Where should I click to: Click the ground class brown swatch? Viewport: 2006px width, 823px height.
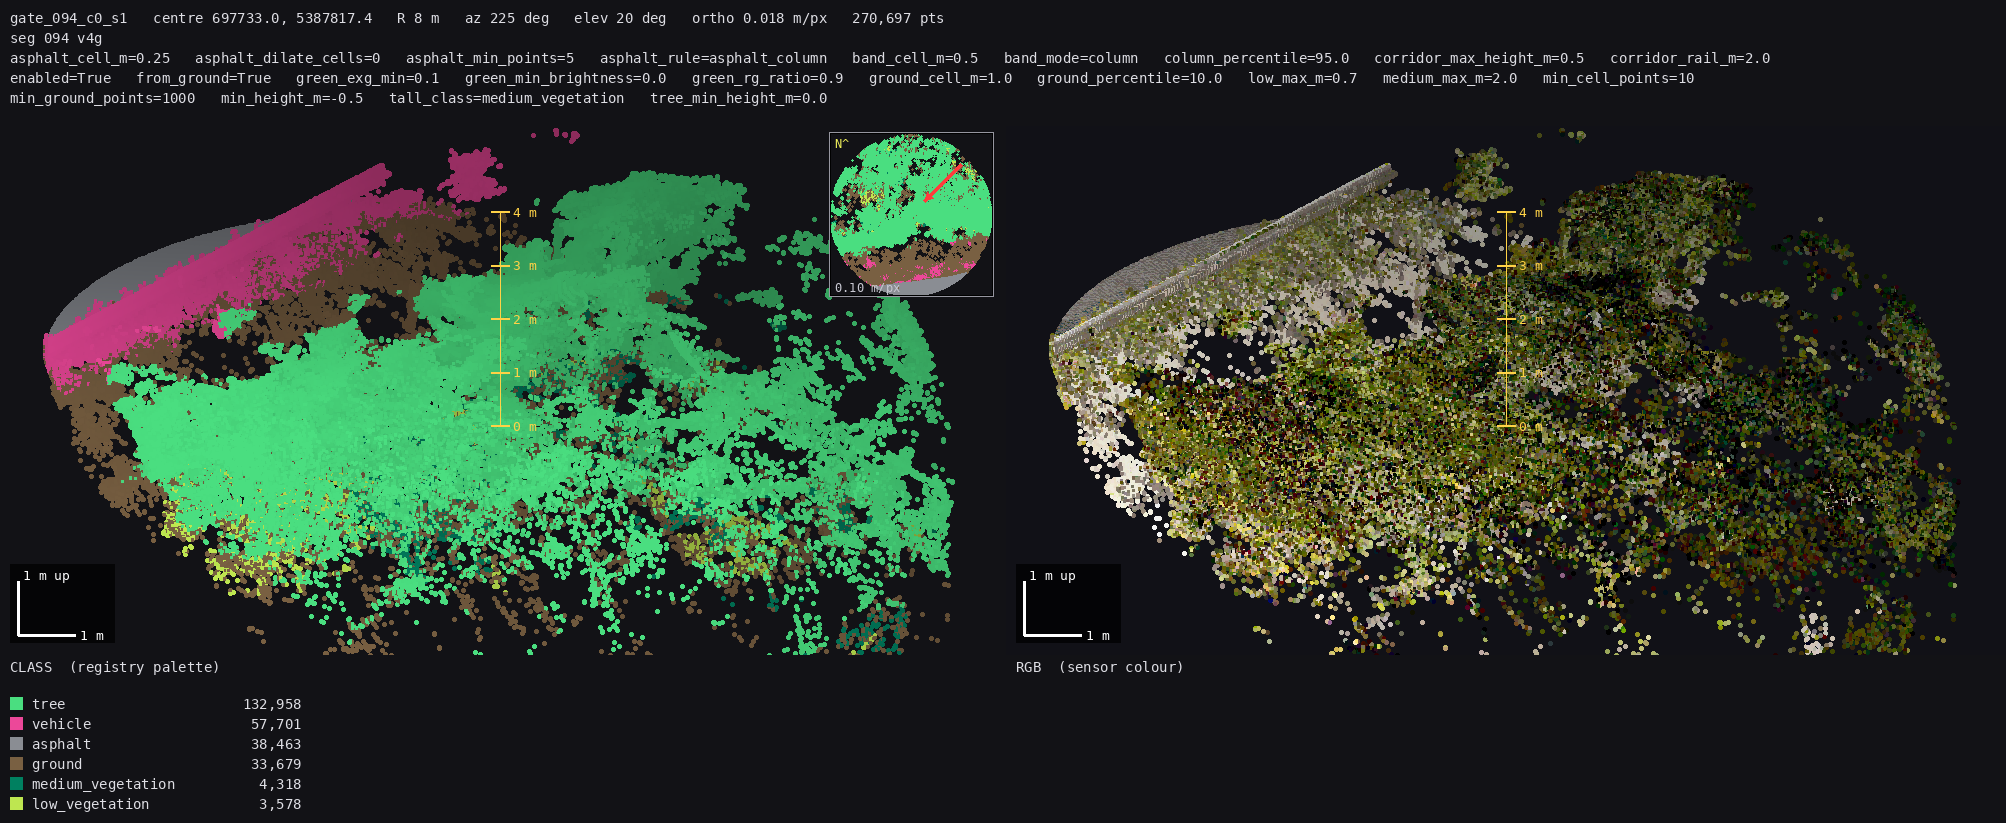(x=16, y=764)
